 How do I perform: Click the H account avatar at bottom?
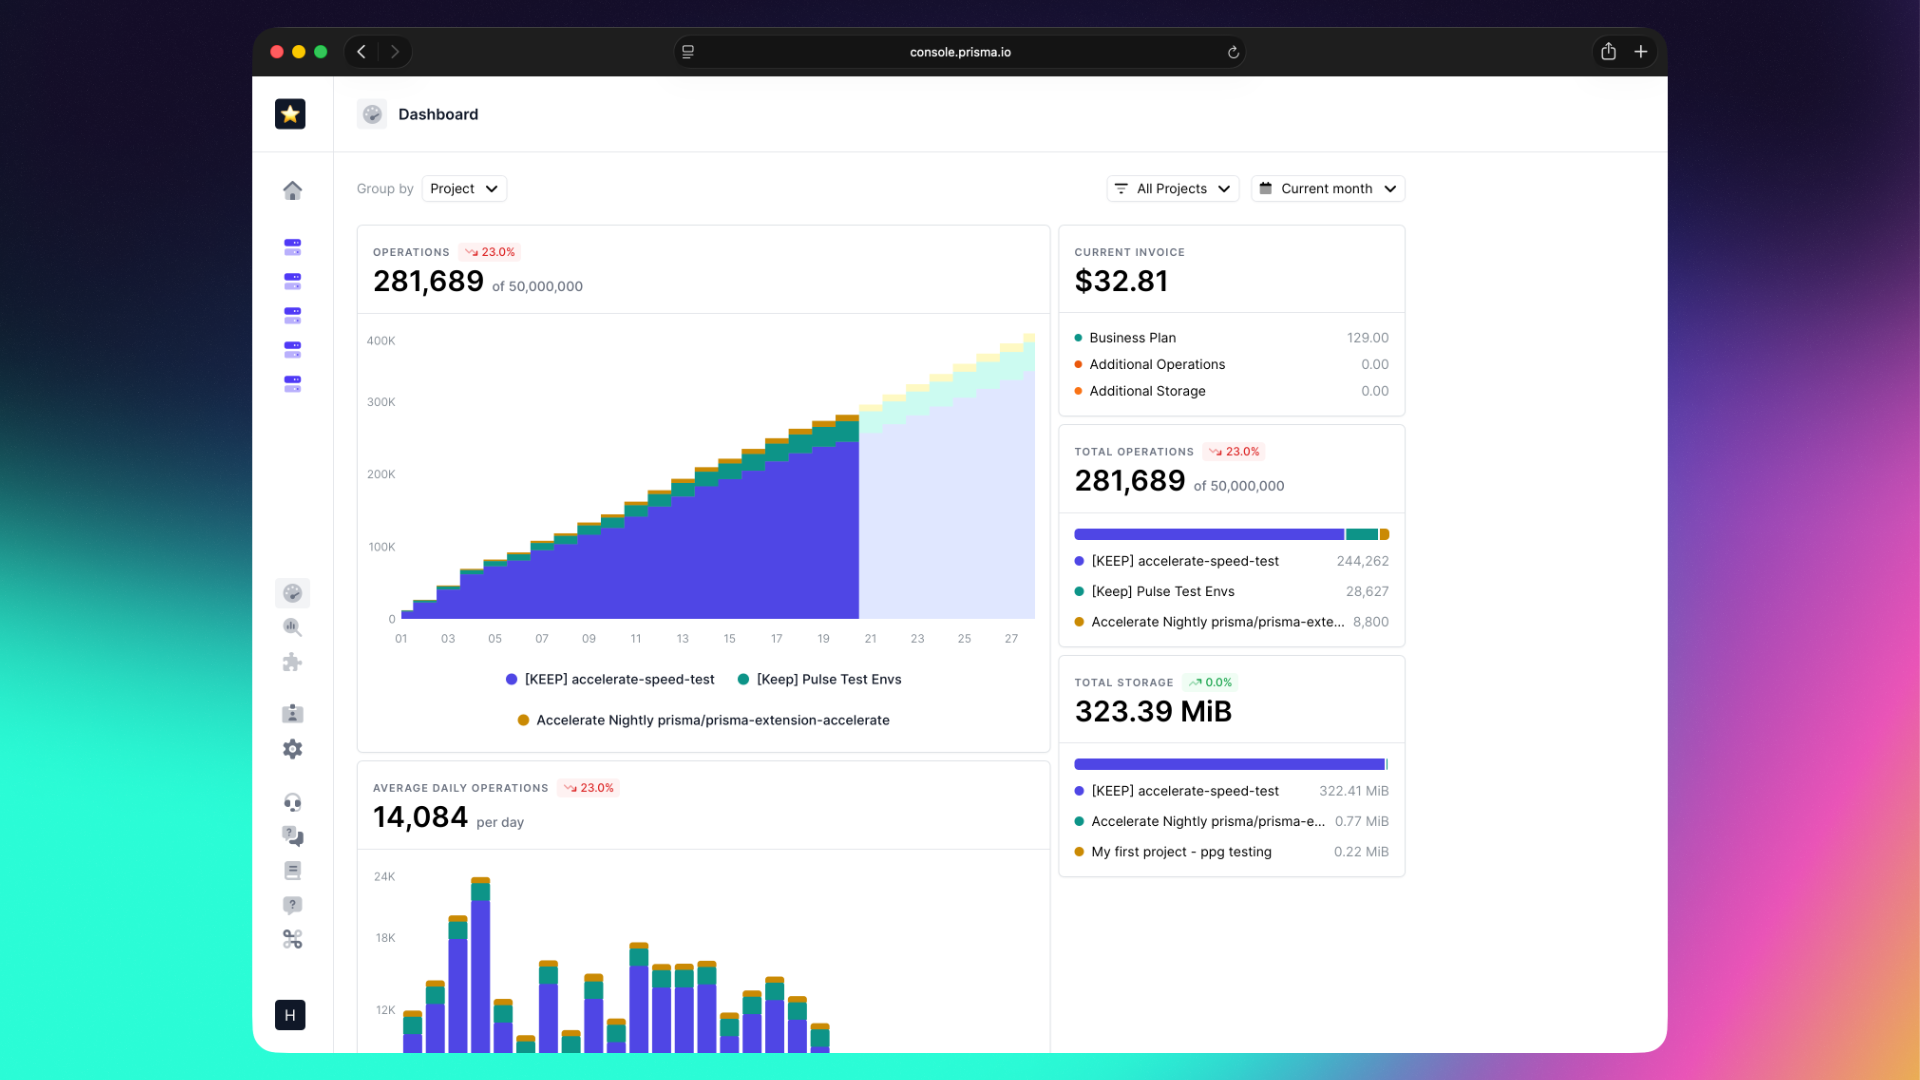(x=290, y=1014)
